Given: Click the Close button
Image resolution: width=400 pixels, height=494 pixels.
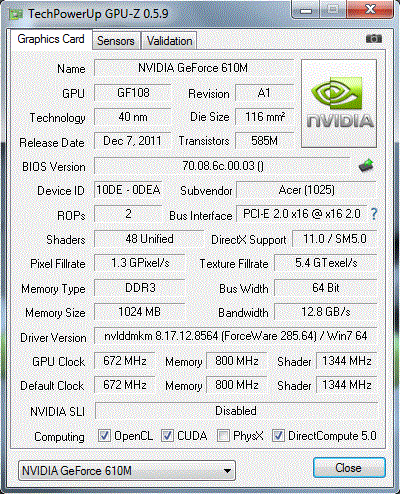Looking at the screenshot, I should [349, 468].
